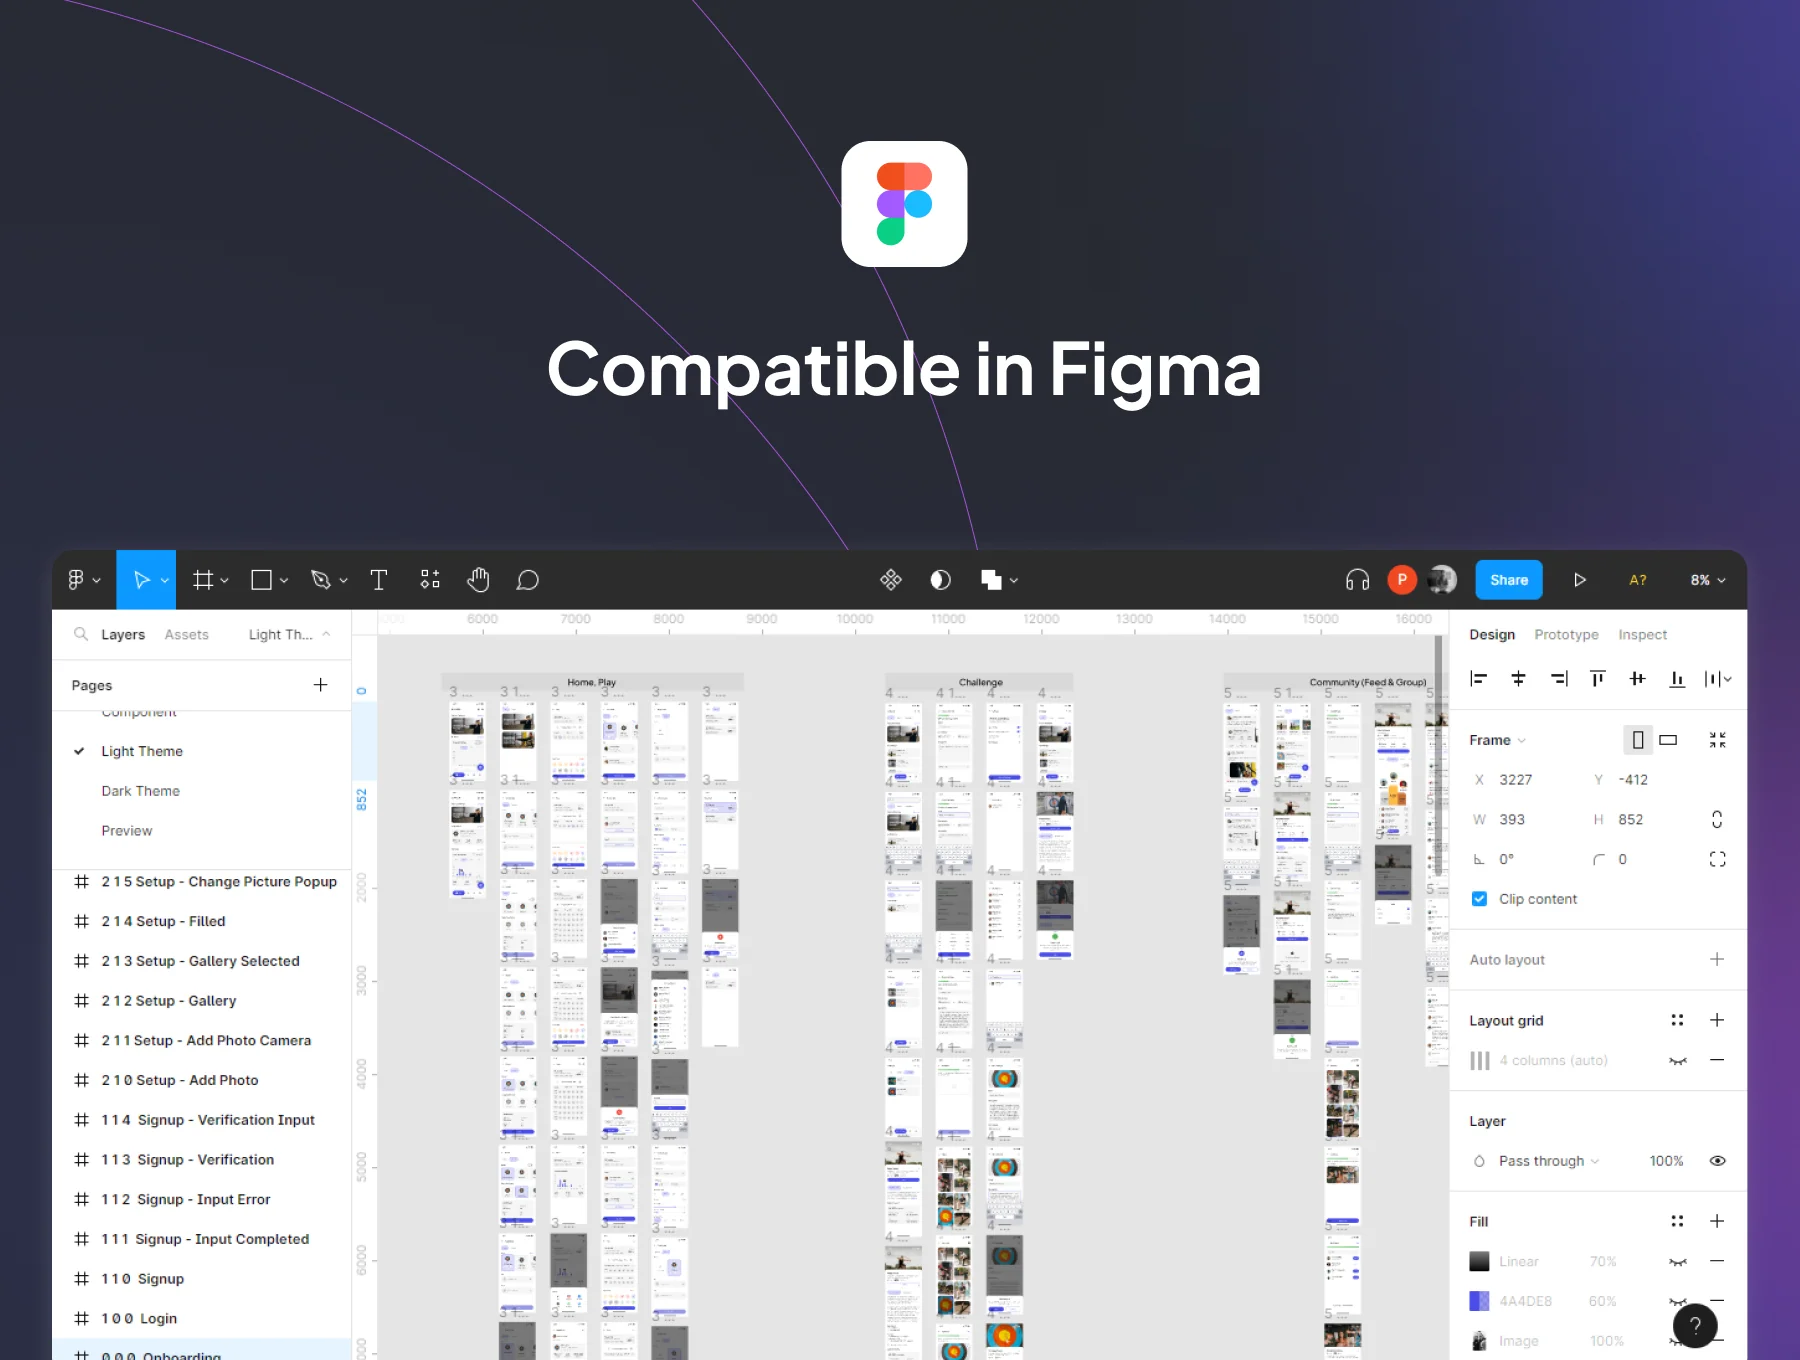
Task: Toggle the Clip content checkbox
Action: (1479, 899)
